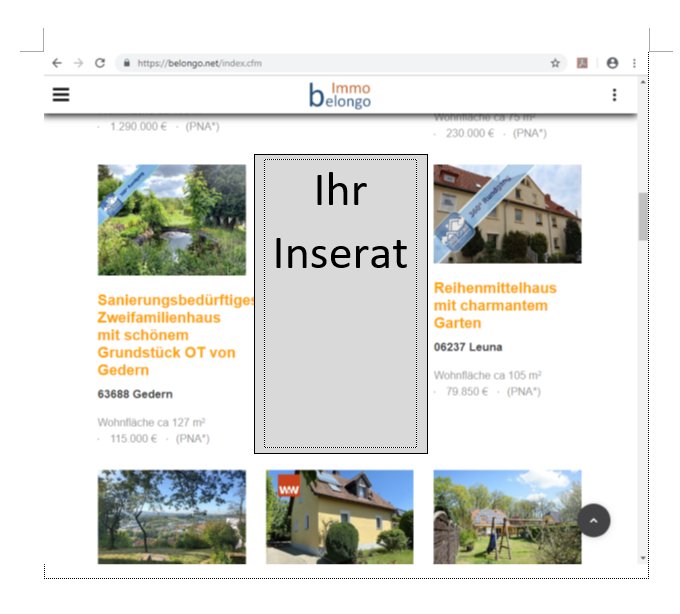Image resolution: width=680 pixels, height=614 pixels.
Task: Click the scroll-to-top round button
Action: (594, 520)
